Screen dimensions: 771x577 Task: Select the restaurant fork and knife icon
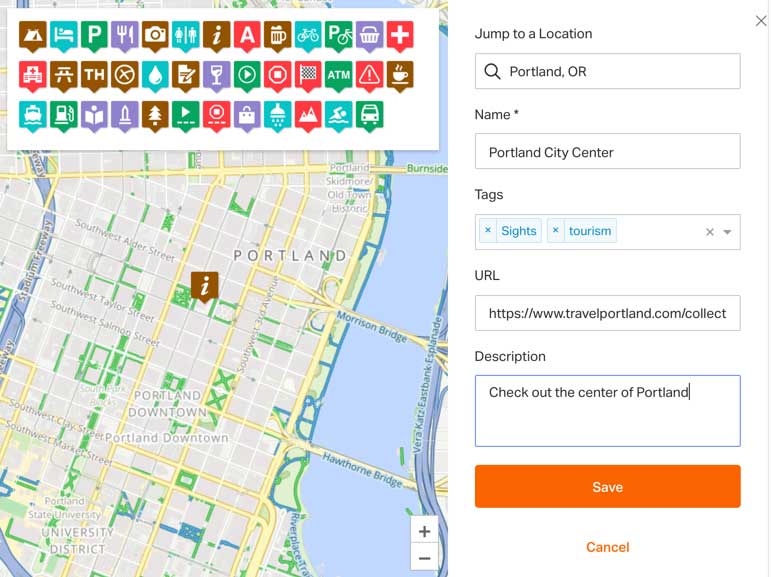[x=124, y=35]
